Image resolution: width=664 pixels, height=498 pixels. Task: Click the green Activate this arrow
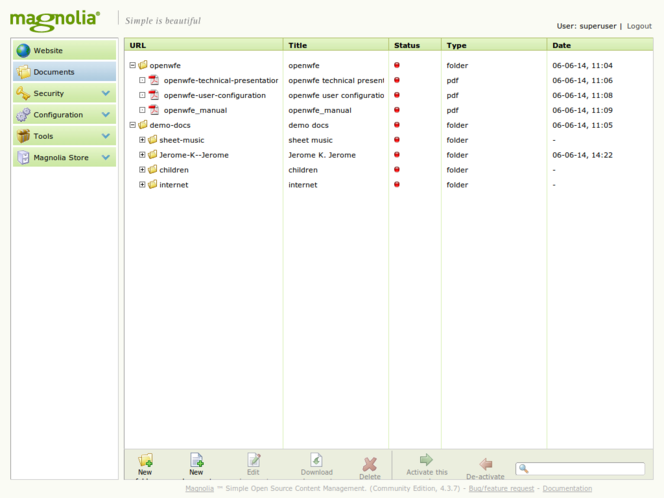(426, 460)
